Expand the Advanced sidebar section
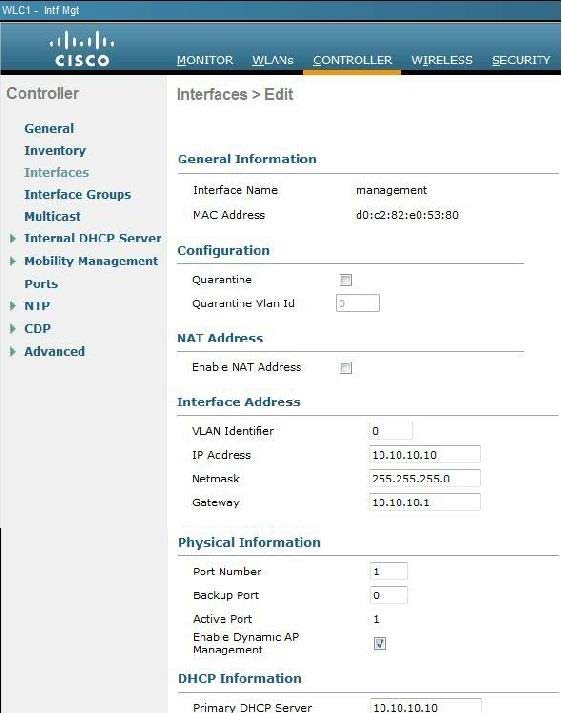 click(13, 351)
